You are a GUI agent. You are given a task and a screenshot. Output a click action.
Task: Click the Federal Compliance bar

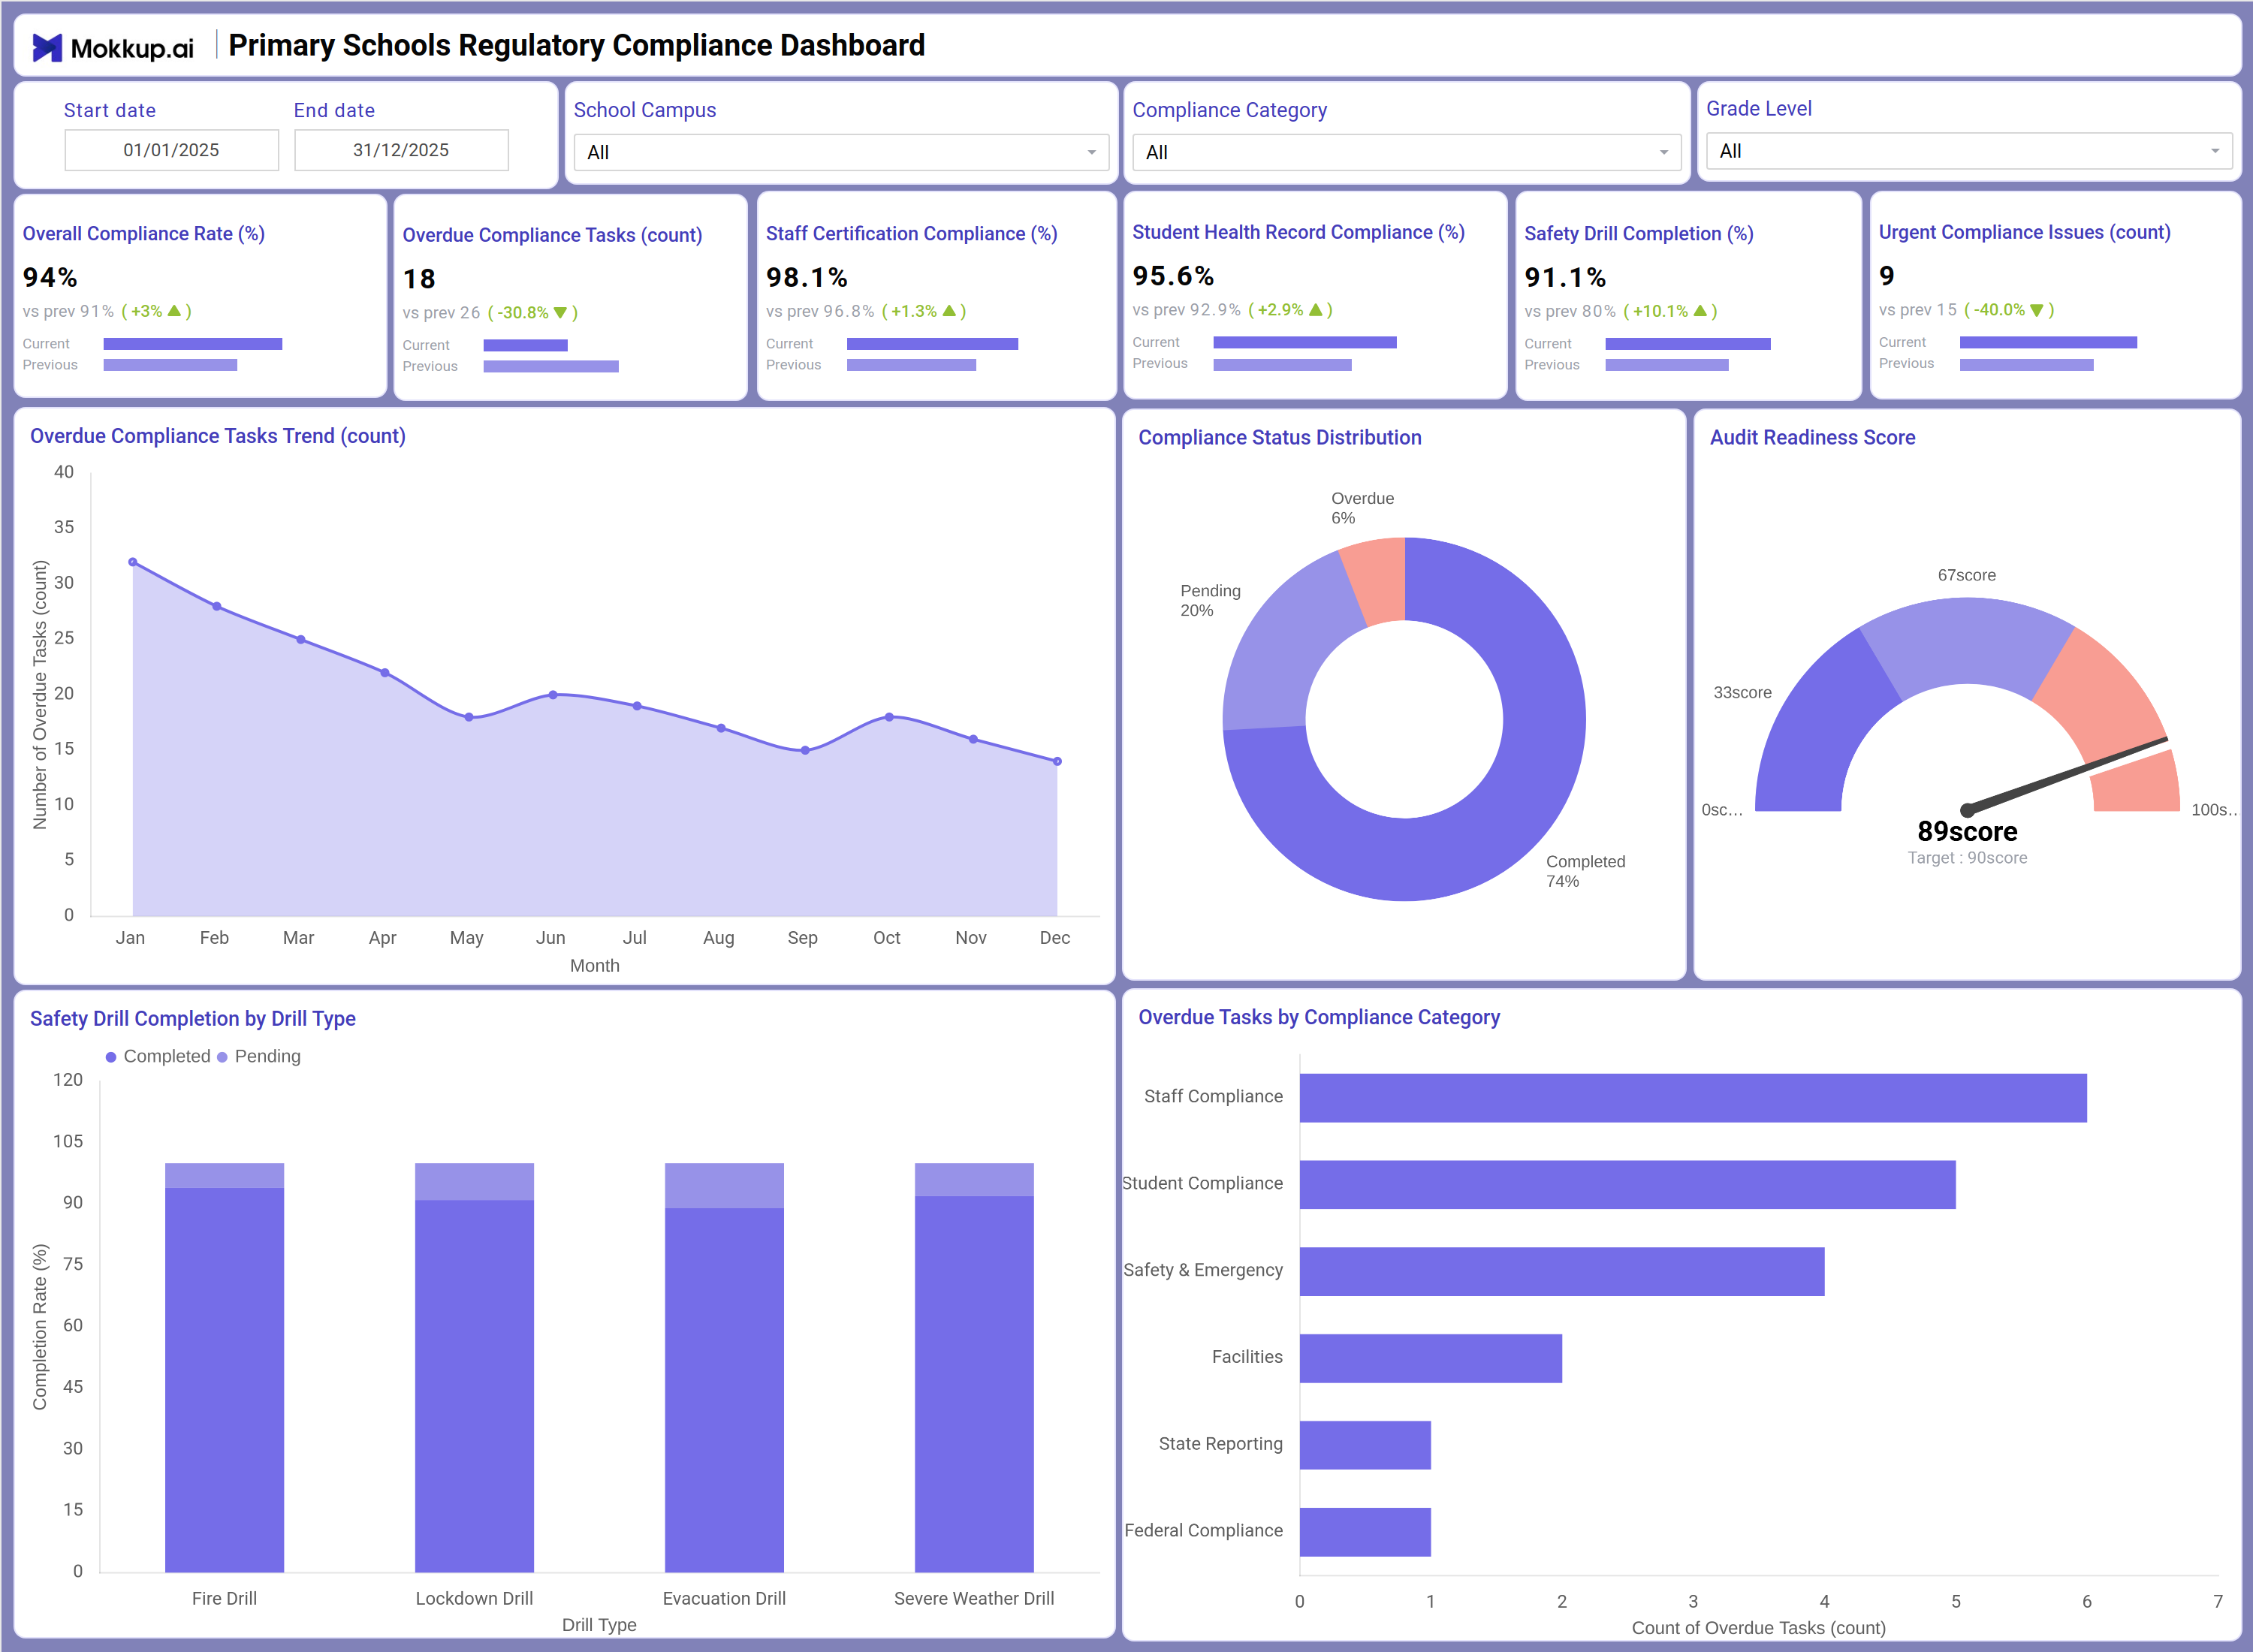coord(1365,1532)
